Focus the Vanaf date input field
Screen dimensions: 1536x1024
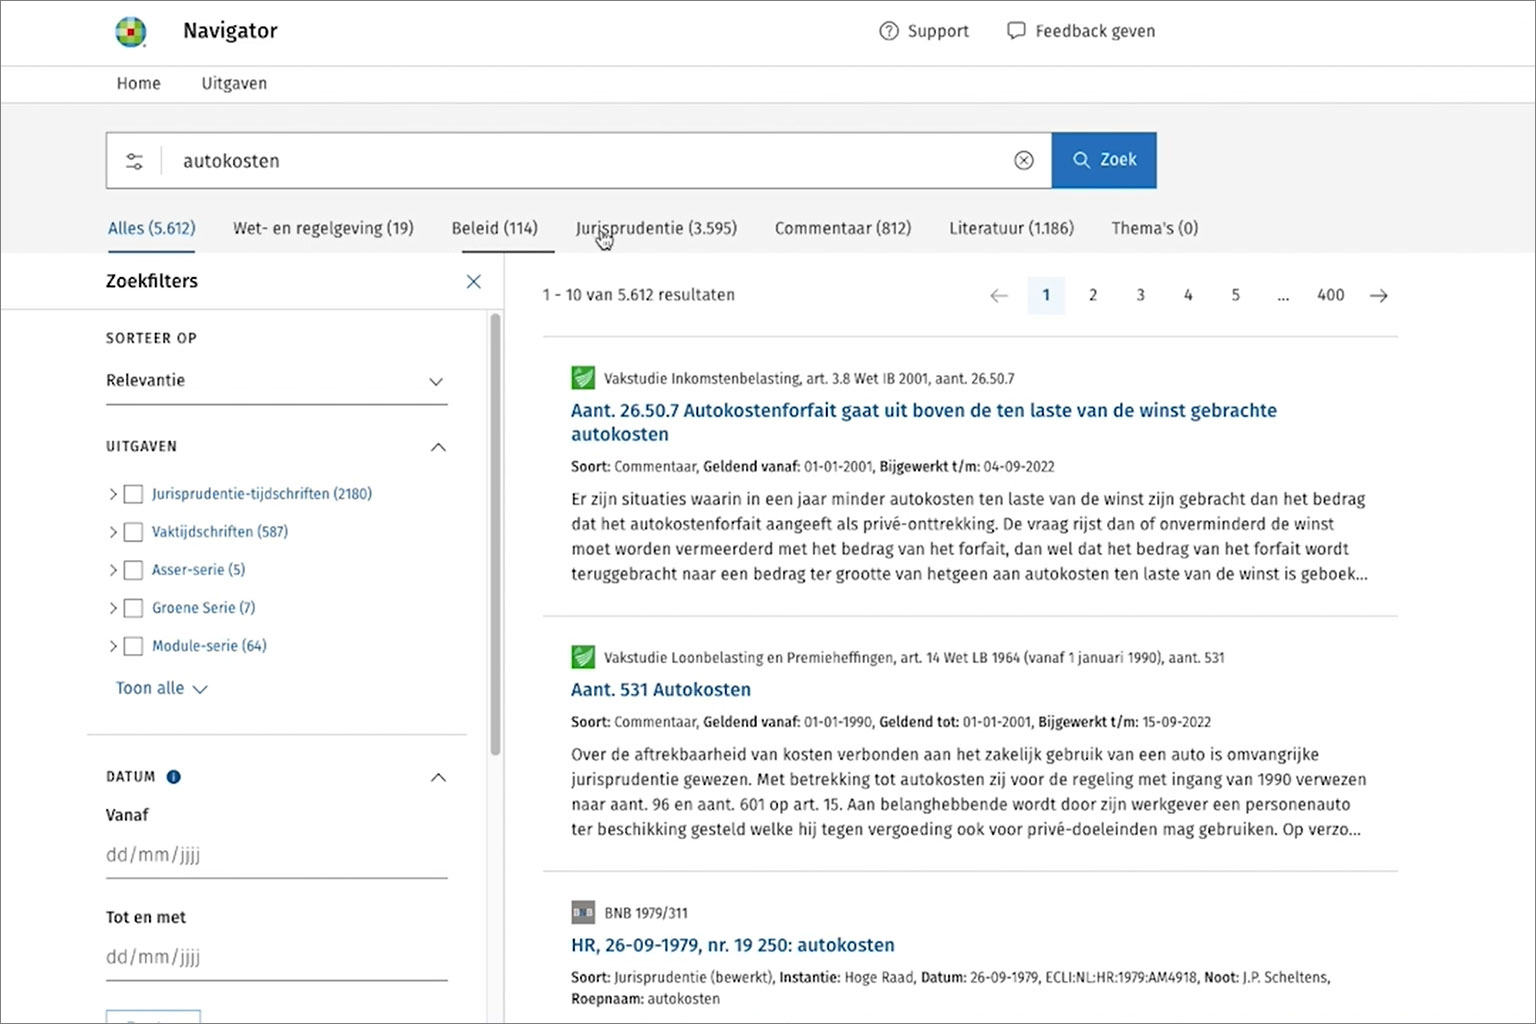pos(276,855)
